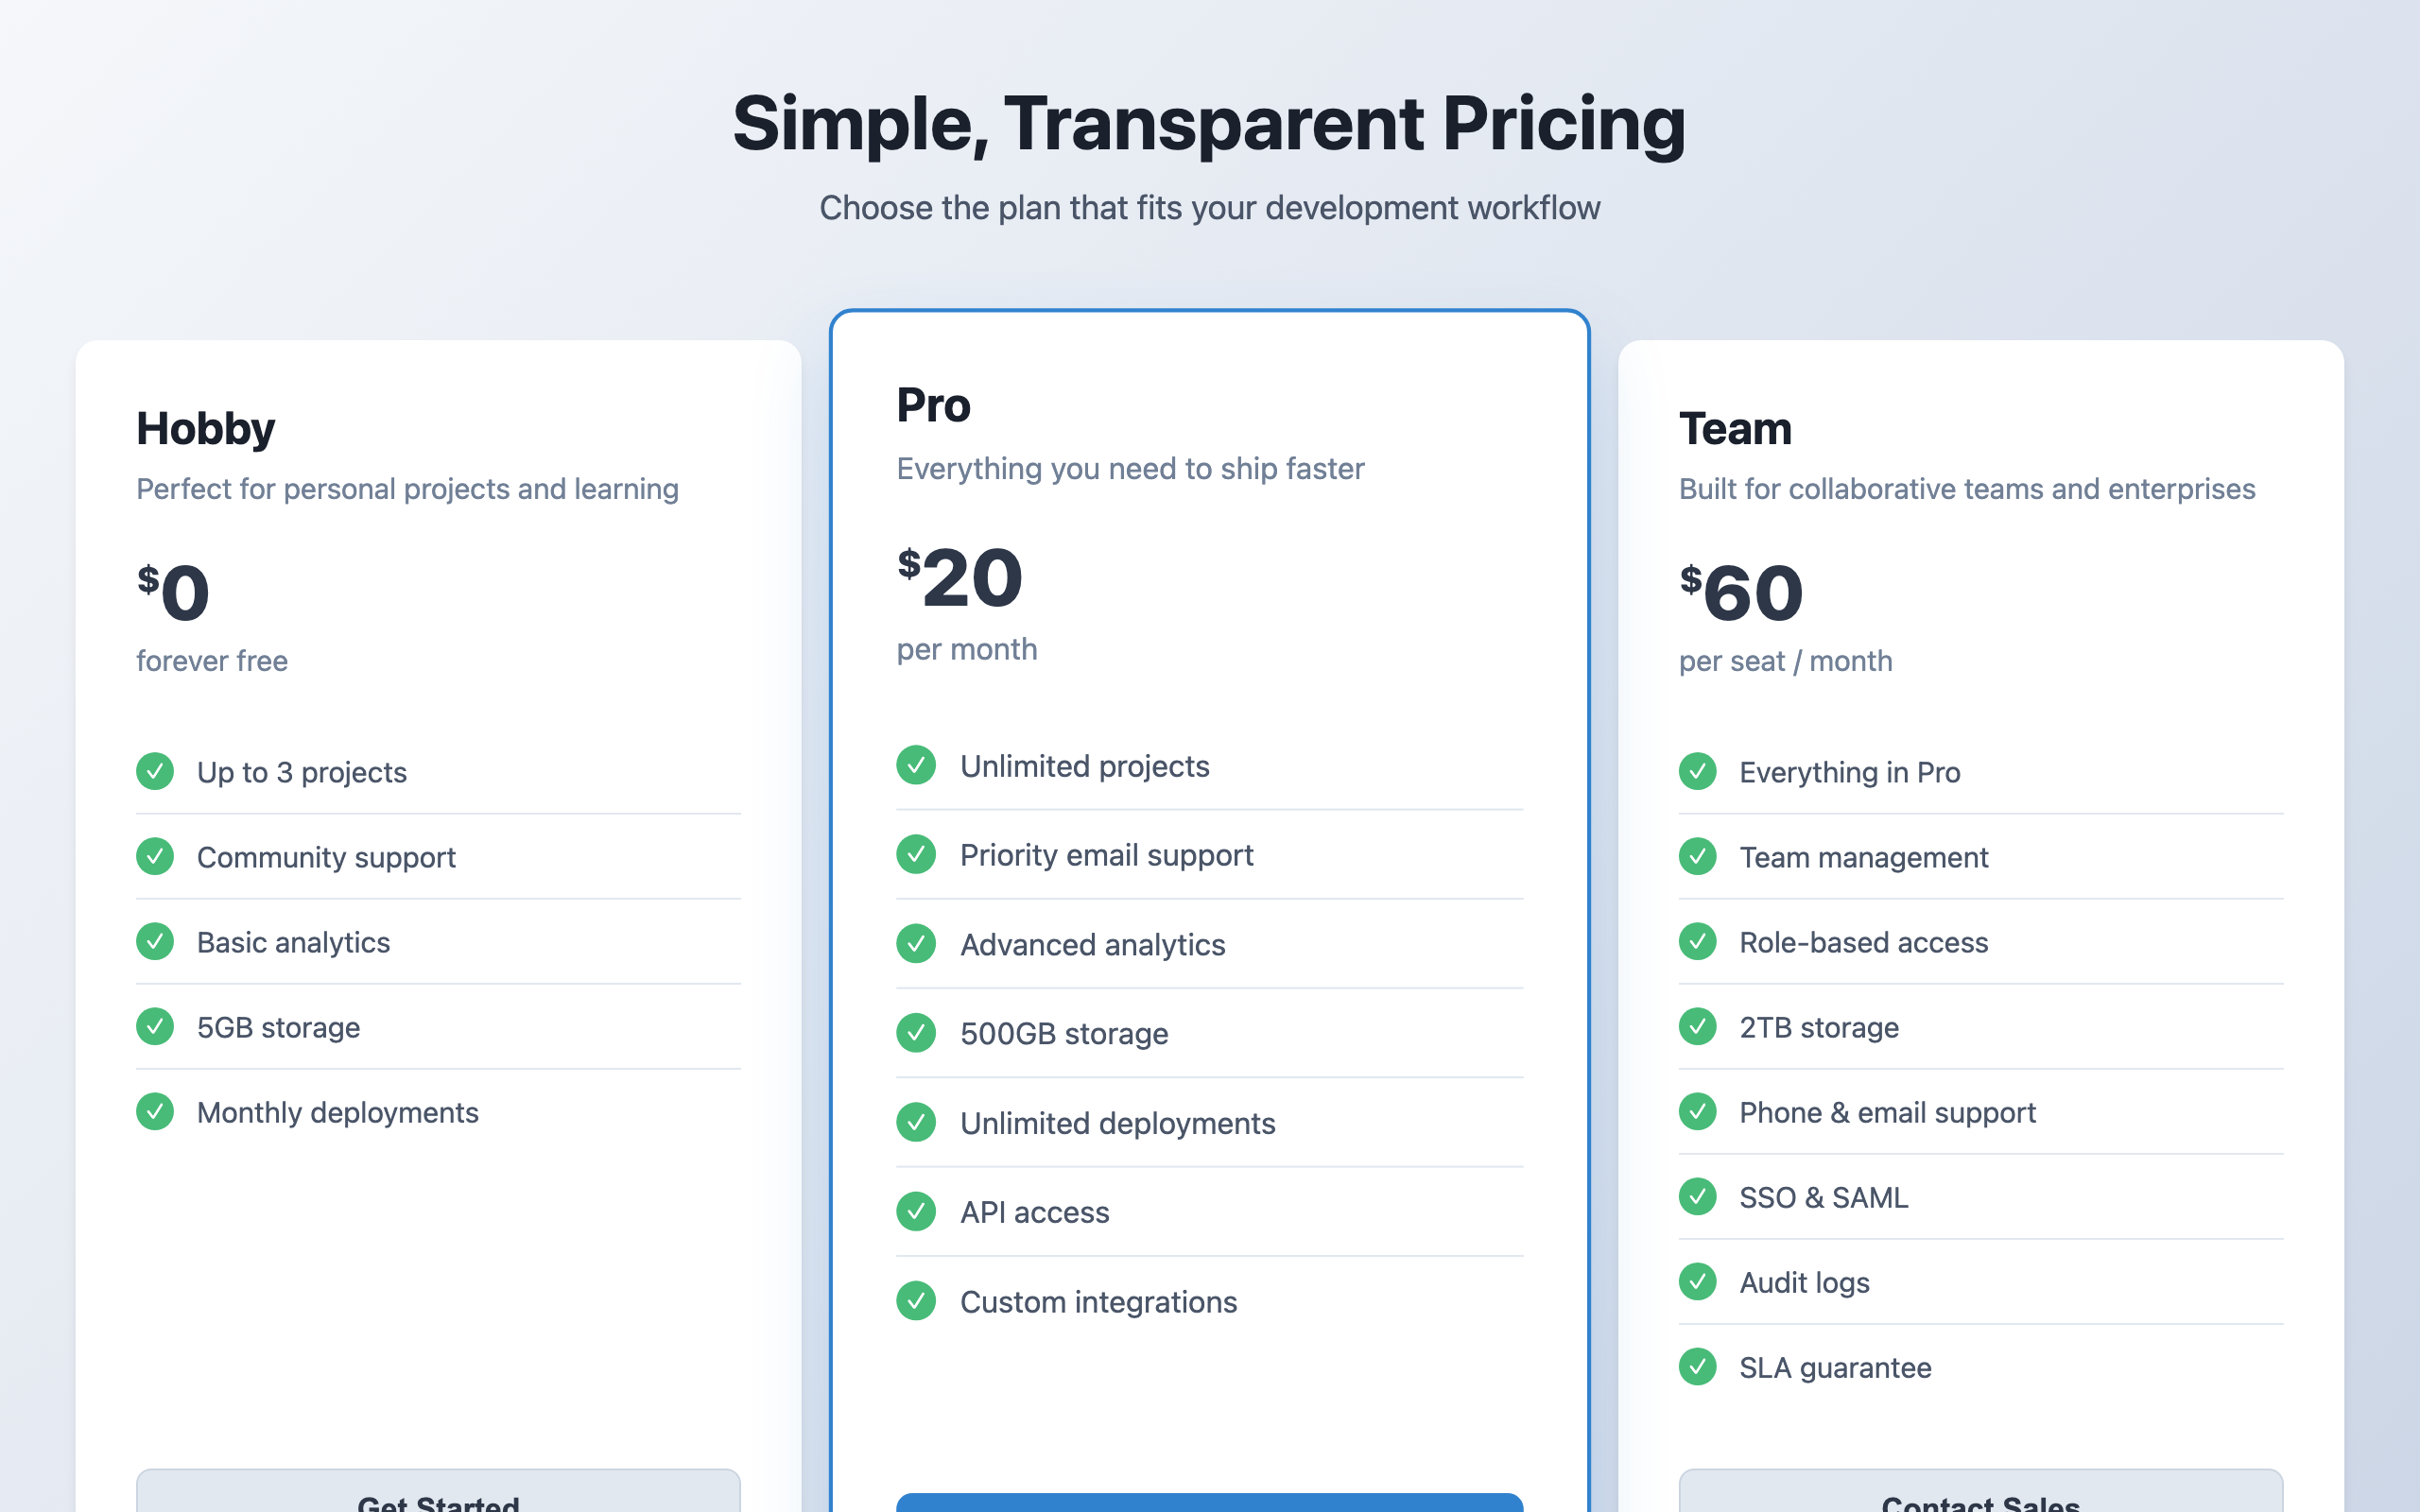Select the Hobby plan heading

[x=206, y=430]
